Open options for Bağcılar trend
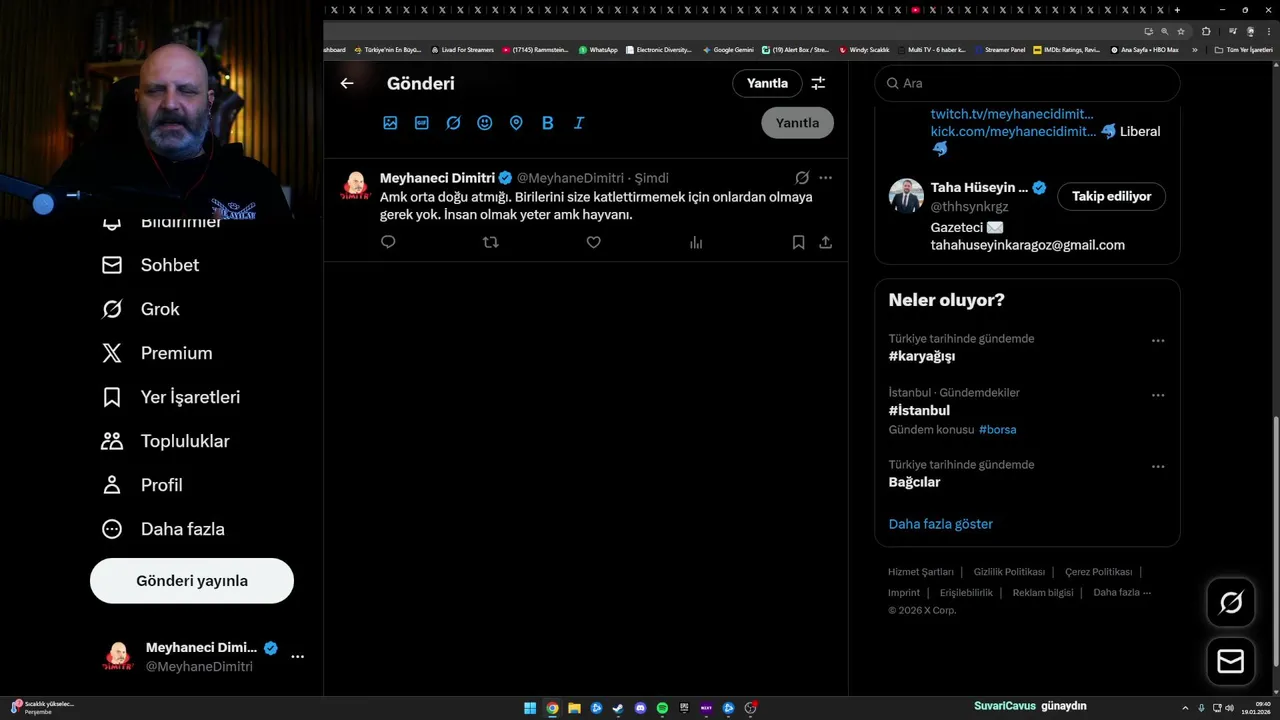1280x720 pixels. (1158, 467)
